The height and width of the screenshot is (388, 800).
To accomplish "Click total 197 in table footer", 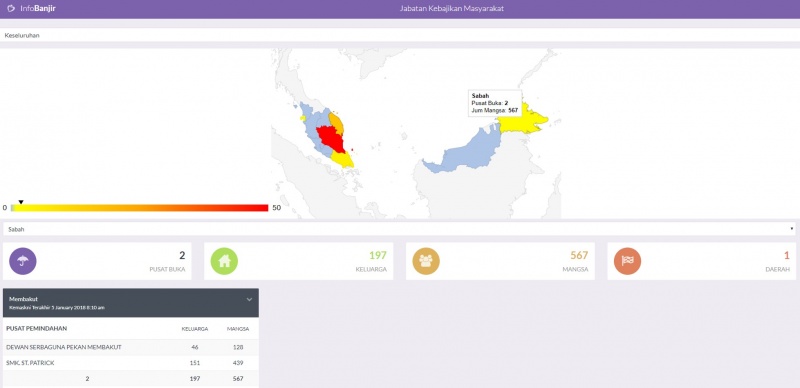I will coord(194,379).
